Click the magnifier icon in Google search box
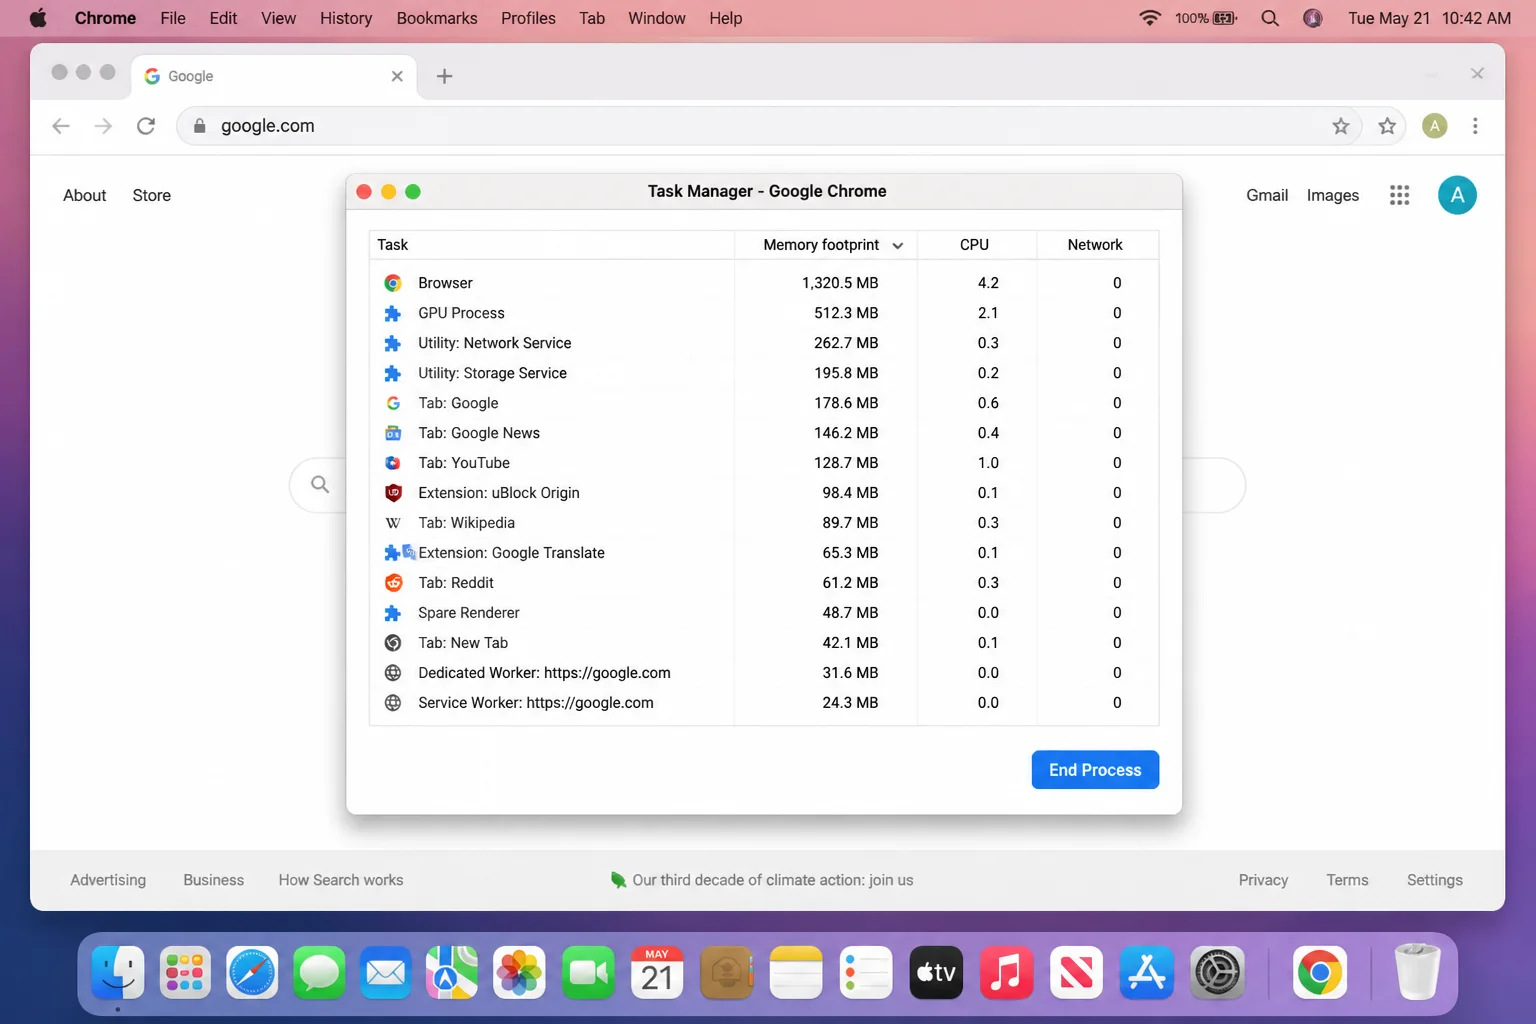 [x=320, y=484]
